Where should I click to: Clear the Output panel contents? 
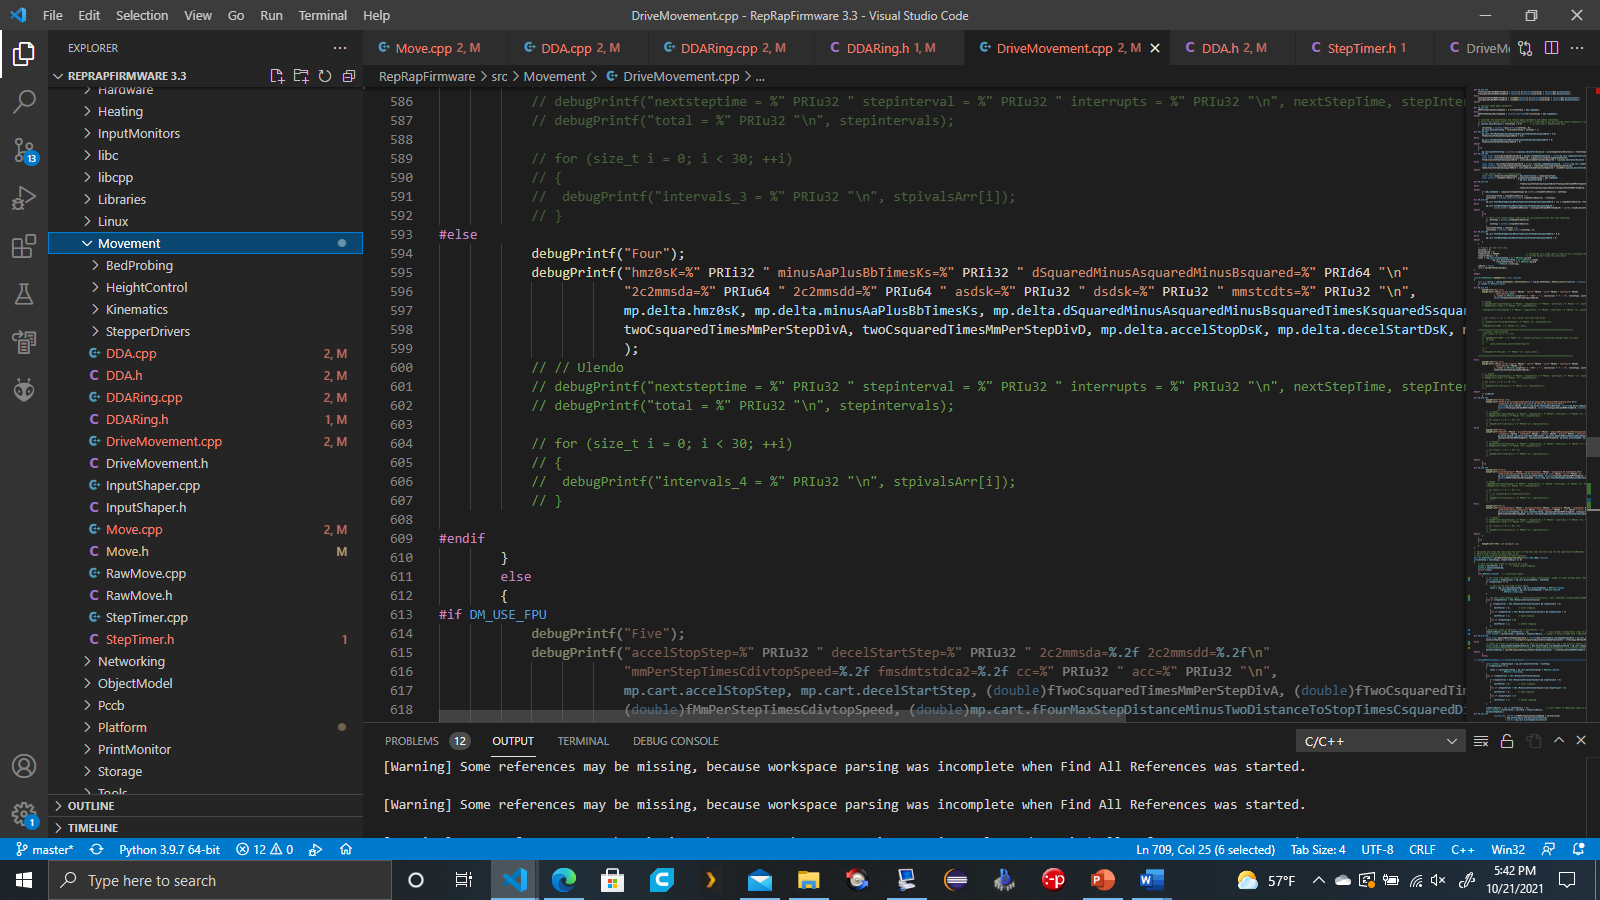tap(1481, 741)
